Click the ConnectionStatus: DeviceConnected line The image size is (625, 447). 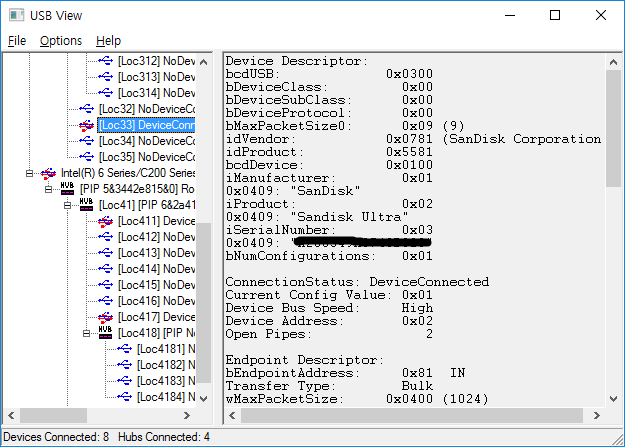(x=357, y=282)
